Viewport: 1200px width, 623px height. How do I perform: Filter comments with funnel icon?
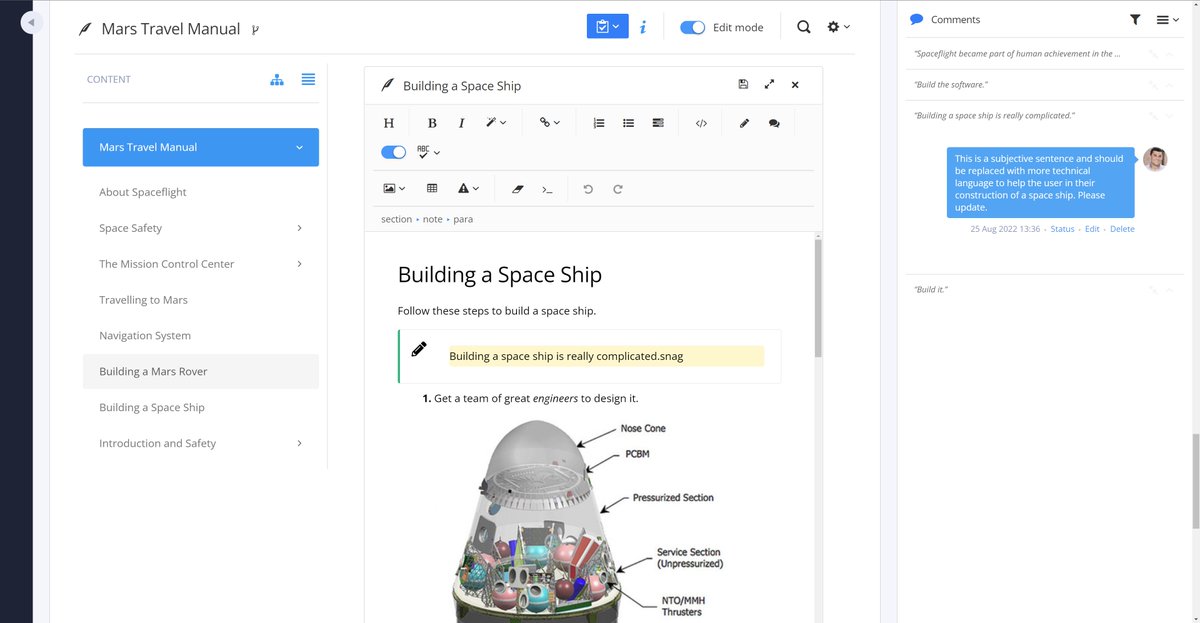tap(1135, 19)
